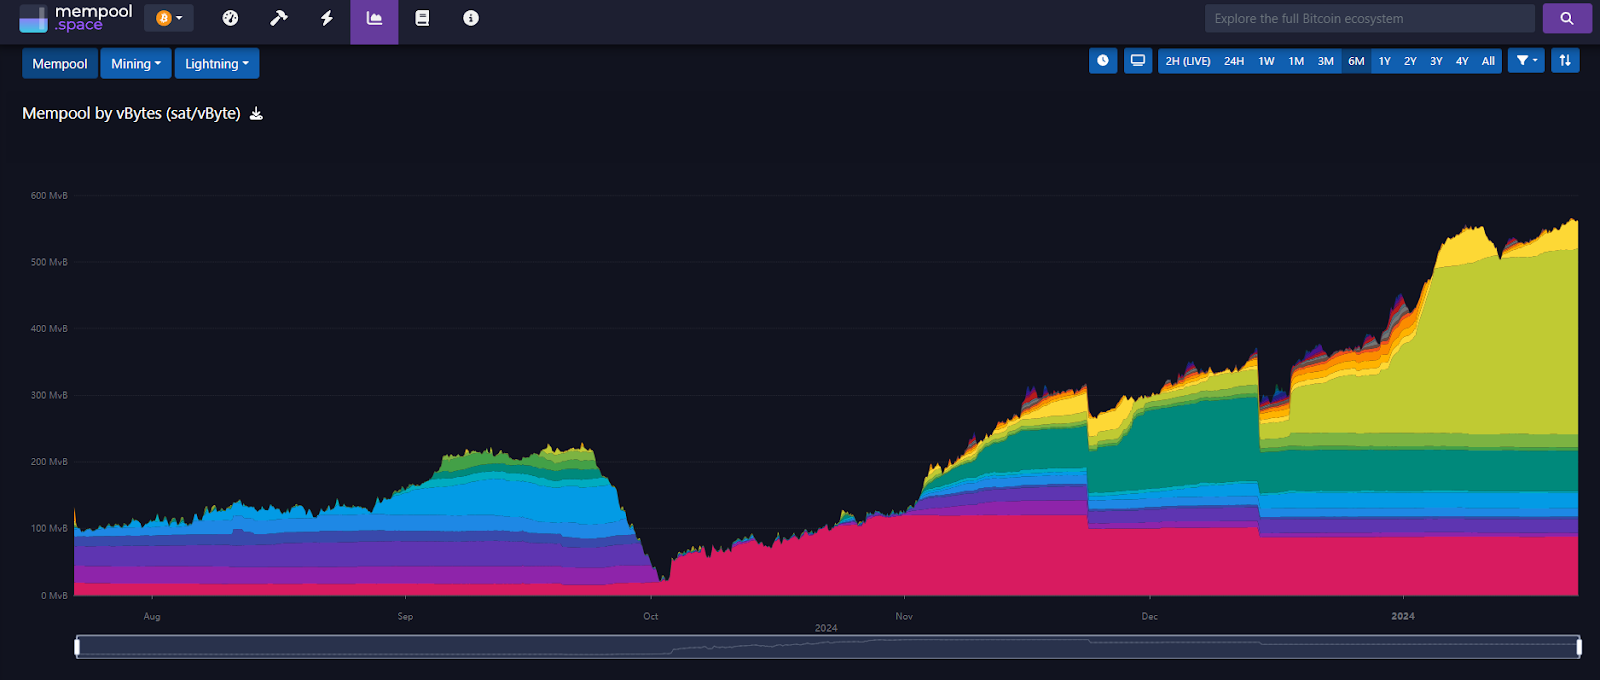Open the dashboard gauge icon
Image resolution: width=1600 pixels, height=680 pixels.
[x=230, y=18]
